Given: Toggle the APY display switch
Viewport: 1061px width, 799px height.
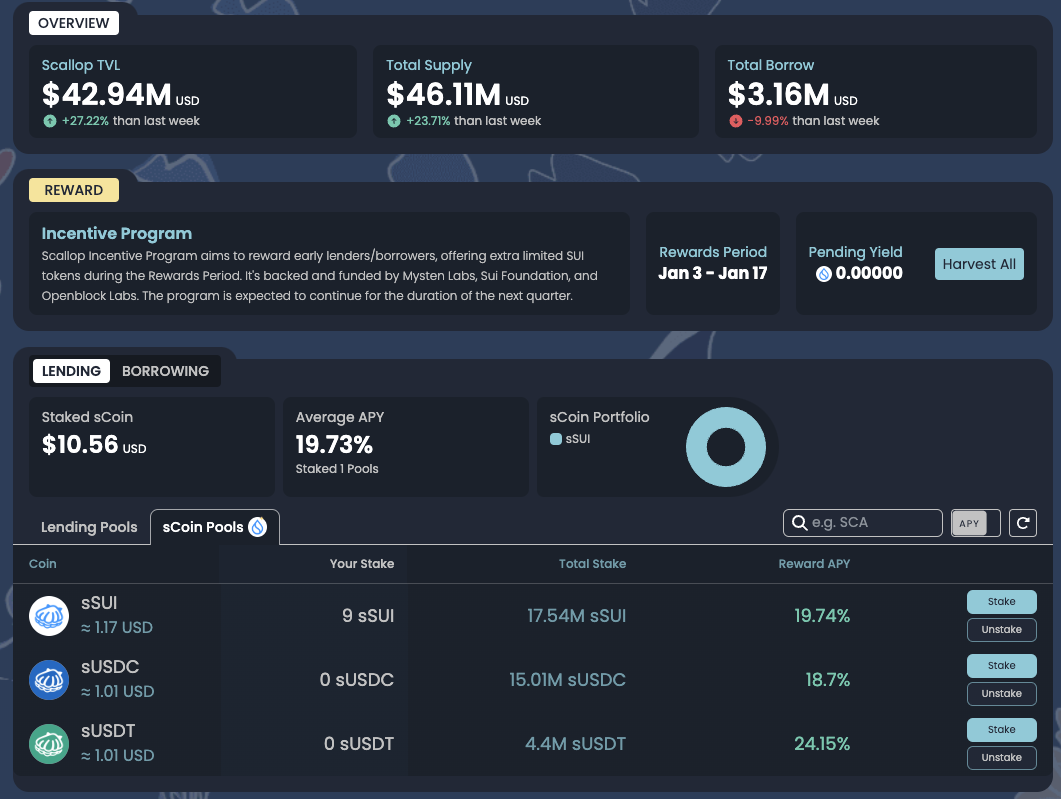Looking at the screenshot, I should click(976, 523).
